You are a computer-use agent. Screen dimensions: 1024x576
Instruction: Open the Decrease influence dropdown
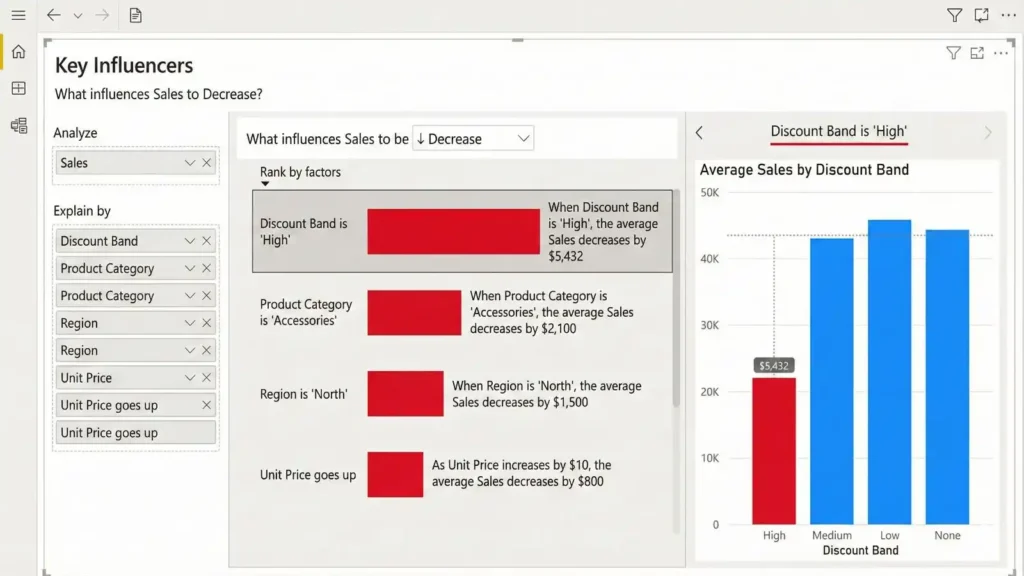[x=472, y=138]
